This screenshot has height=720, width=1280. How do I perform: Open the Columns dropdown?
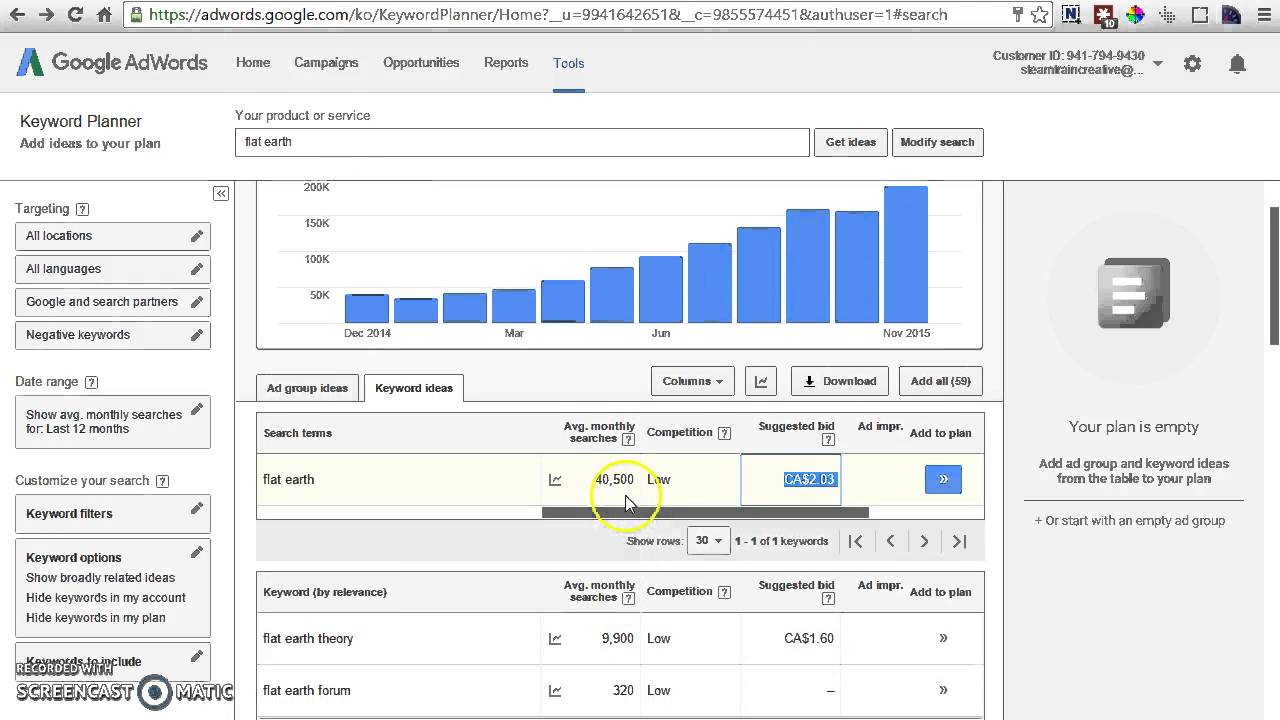pyautogui.click(x=692, y=381)
